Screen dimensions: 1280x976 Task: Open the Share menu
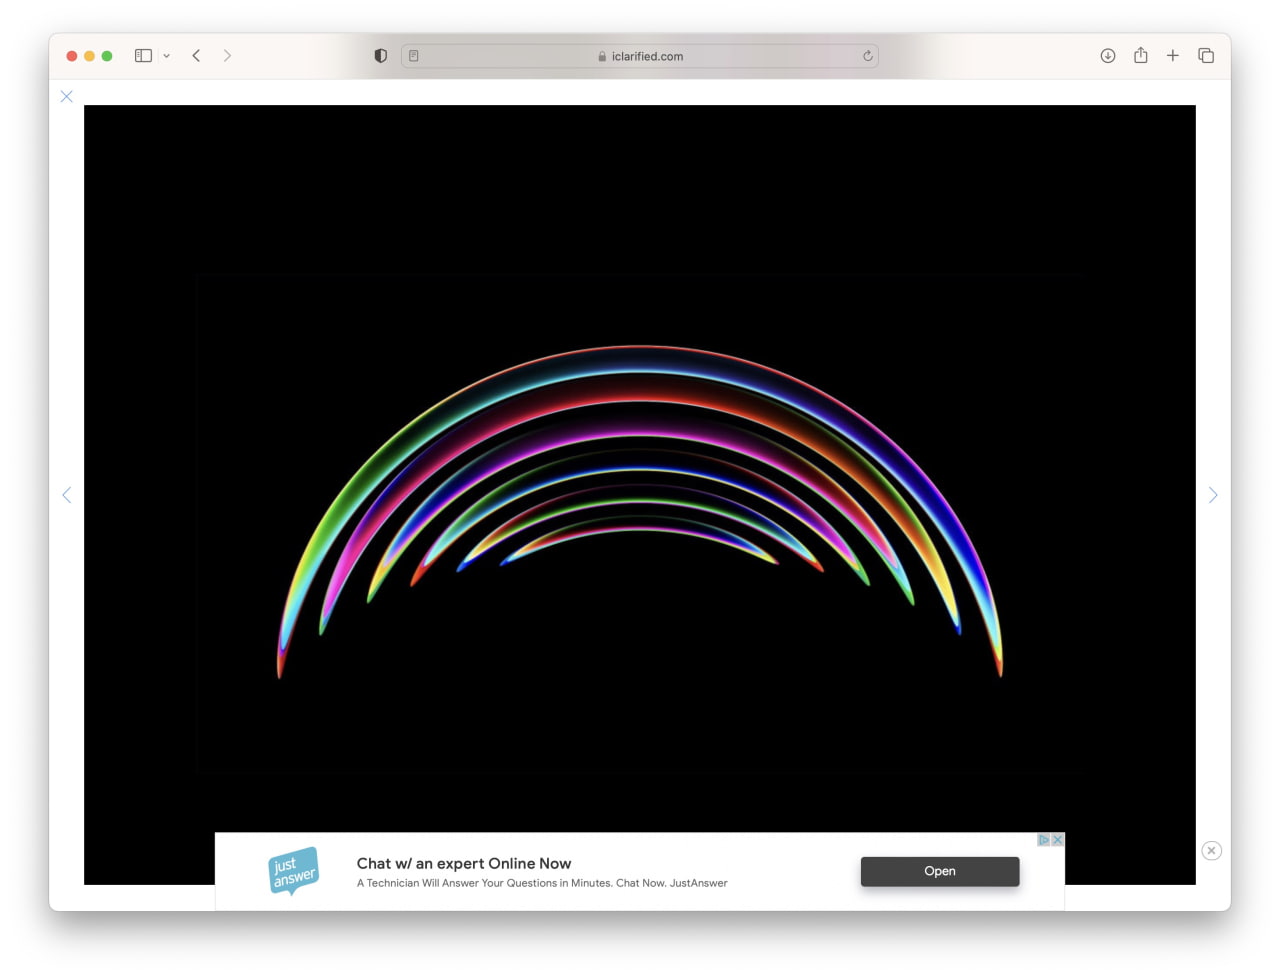[1140, 55]
